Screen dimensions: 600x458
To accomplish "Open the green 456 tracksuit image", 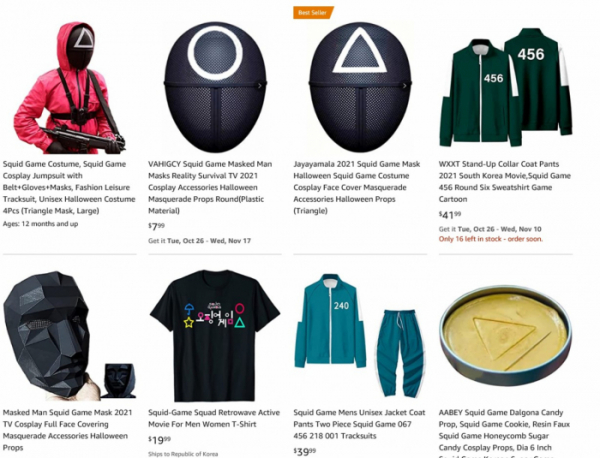I will click(x=505, y=87).
